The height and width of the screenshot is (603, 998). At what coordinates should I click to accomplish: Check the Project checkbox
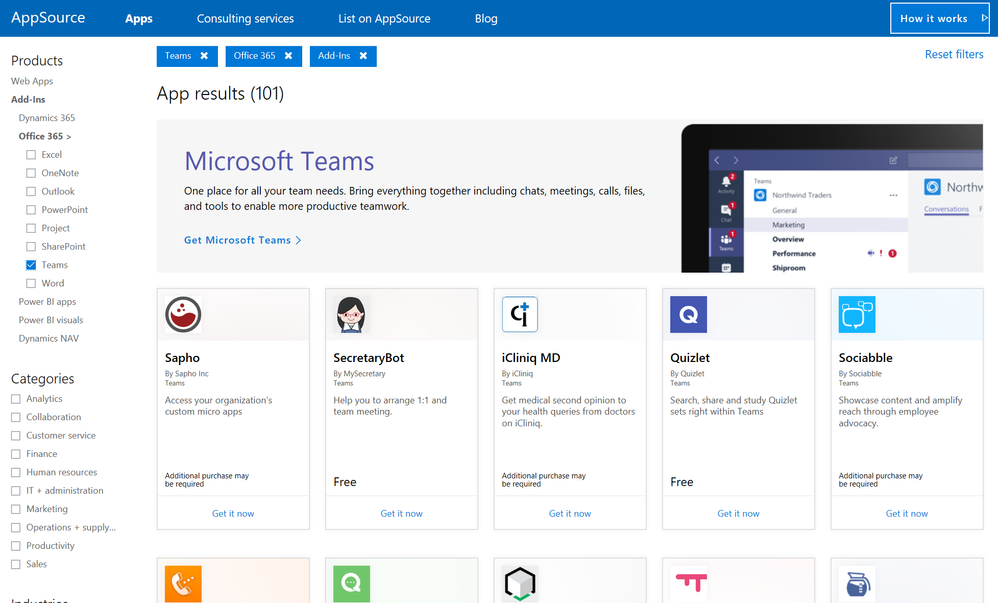point(31,229)
